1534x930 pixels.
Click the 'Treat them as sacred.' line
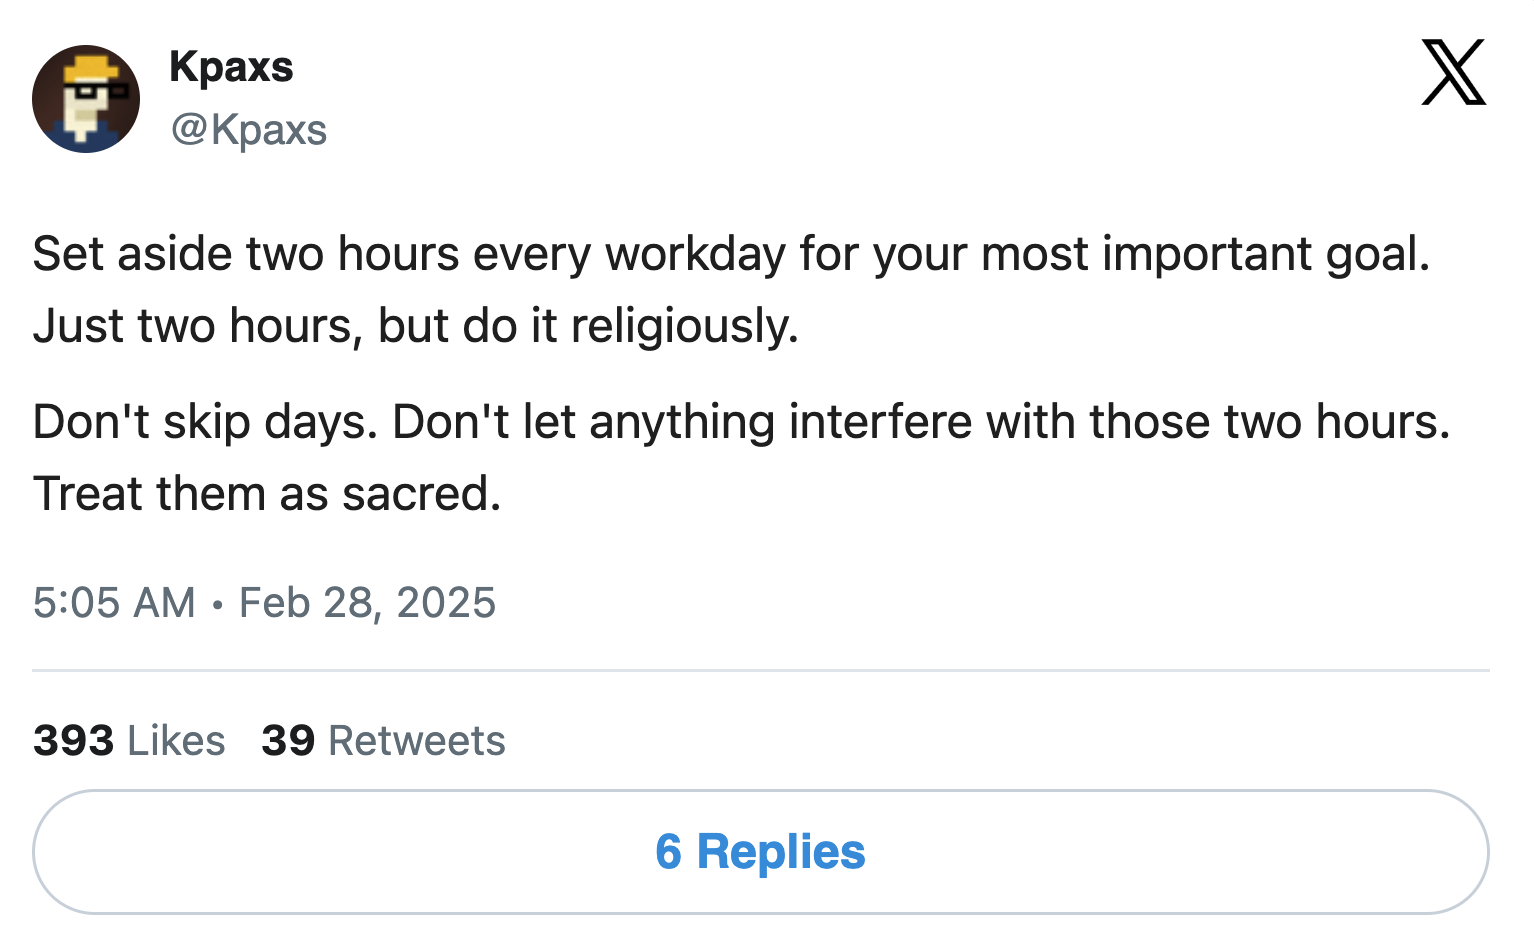coord(267,494)
